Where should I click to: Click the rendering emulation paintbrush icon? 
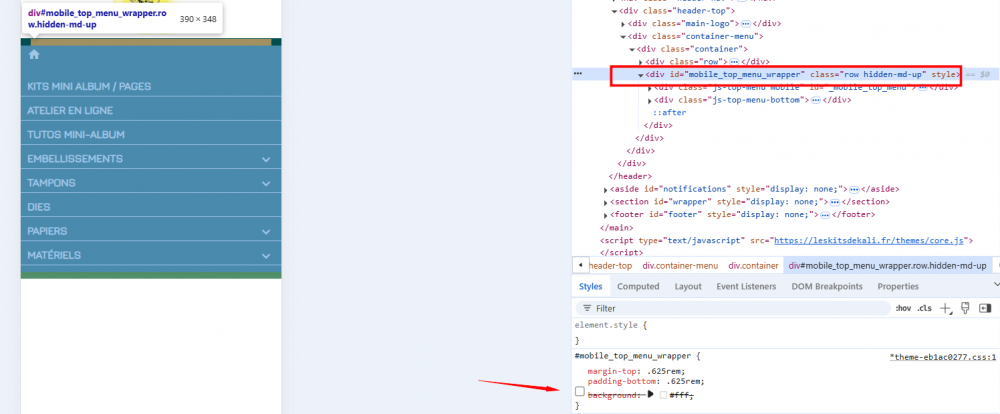point(965,308)
